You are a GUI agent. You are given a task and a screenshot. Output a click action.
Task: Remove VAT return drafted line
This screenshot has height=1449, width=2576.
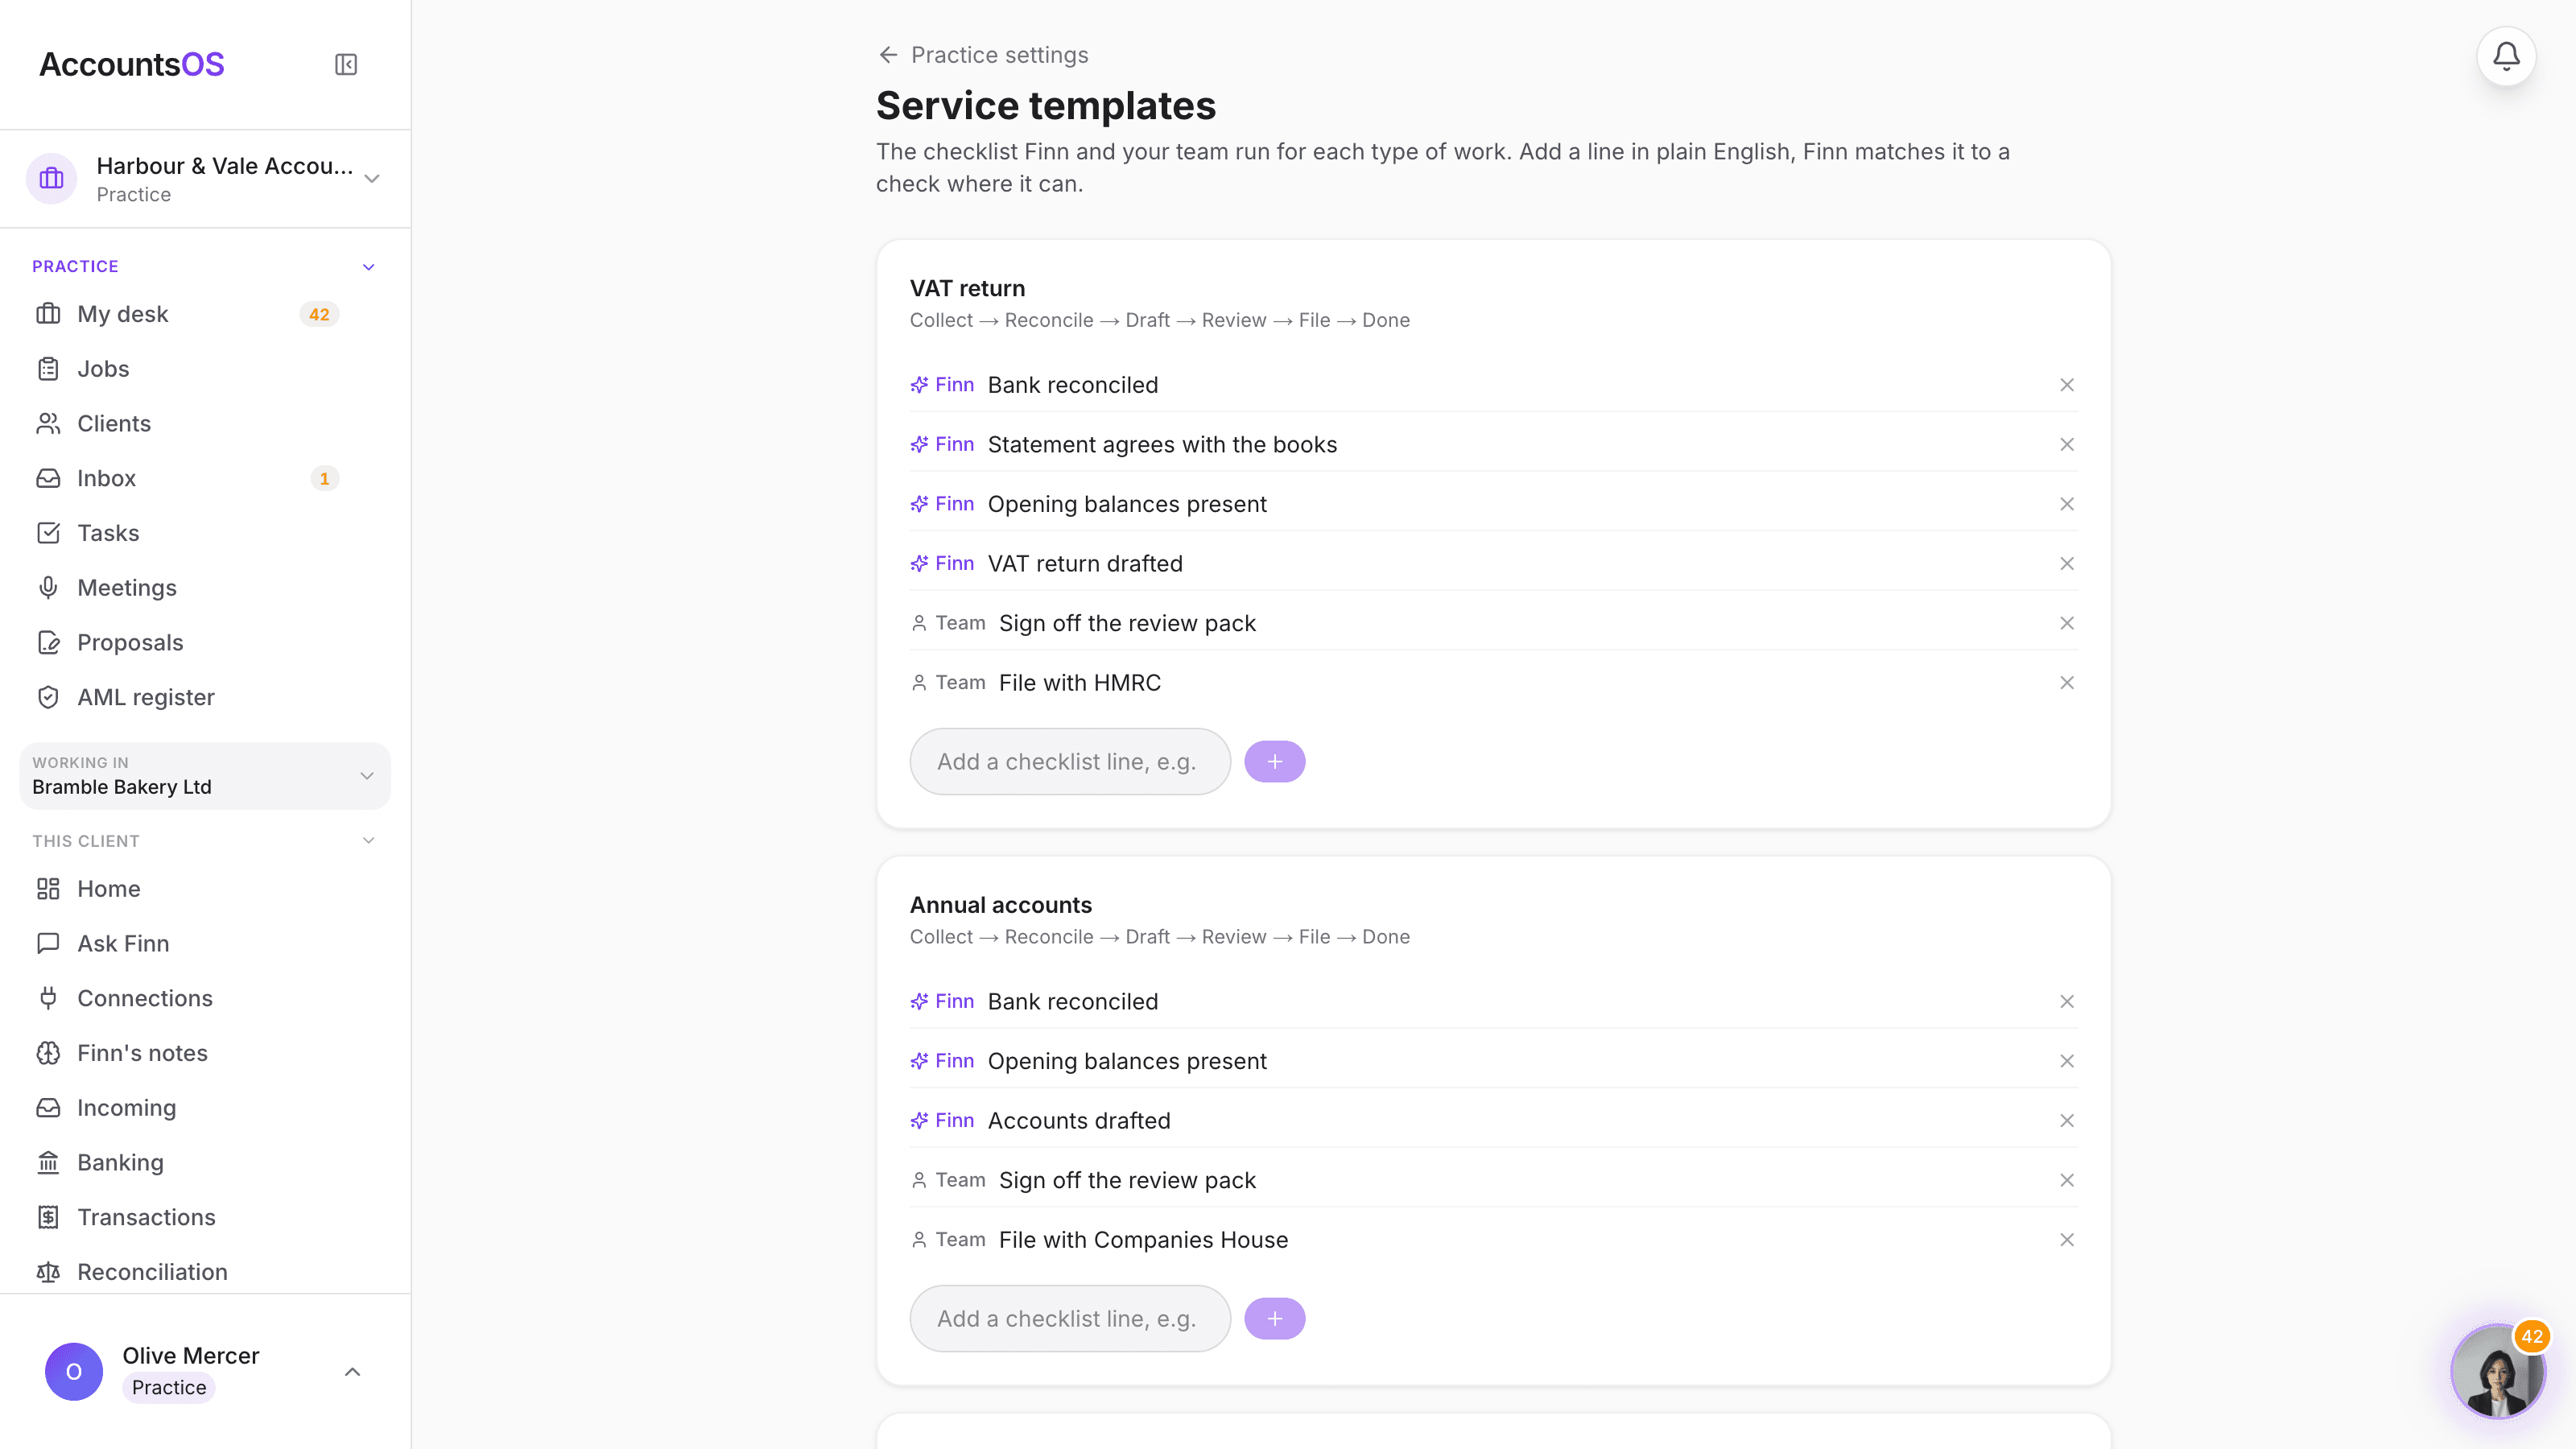[x=2067, y=564]
